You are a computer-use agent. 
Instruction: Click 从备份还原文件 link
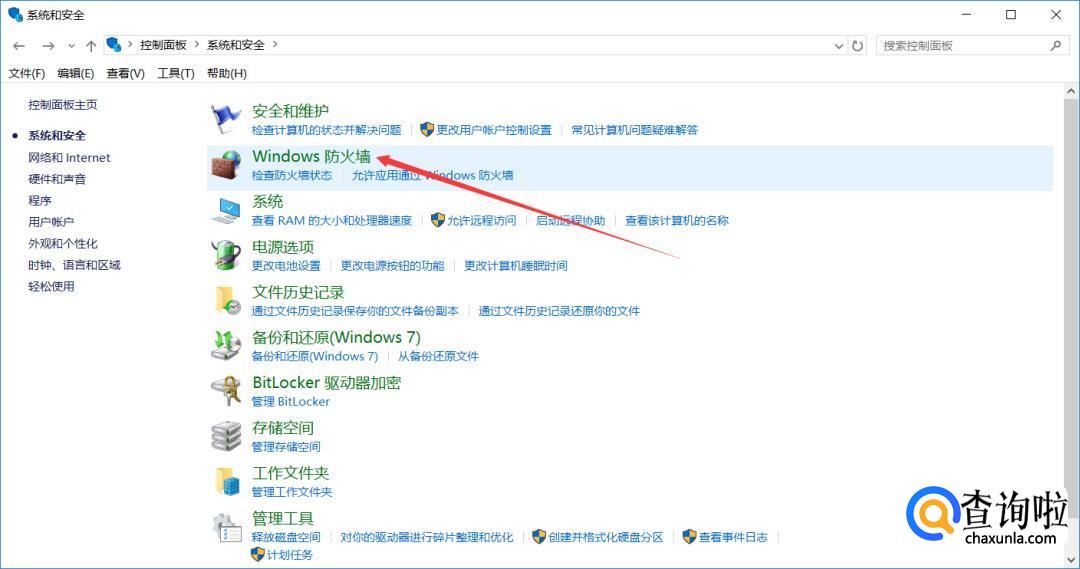pos(438,356)
